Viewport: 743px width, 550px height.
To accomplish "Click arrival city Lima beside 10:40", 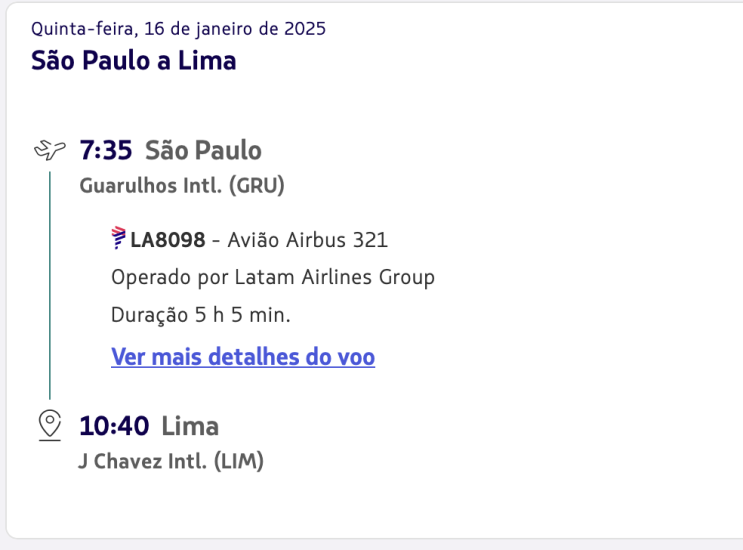I will [x=190, y=426].
